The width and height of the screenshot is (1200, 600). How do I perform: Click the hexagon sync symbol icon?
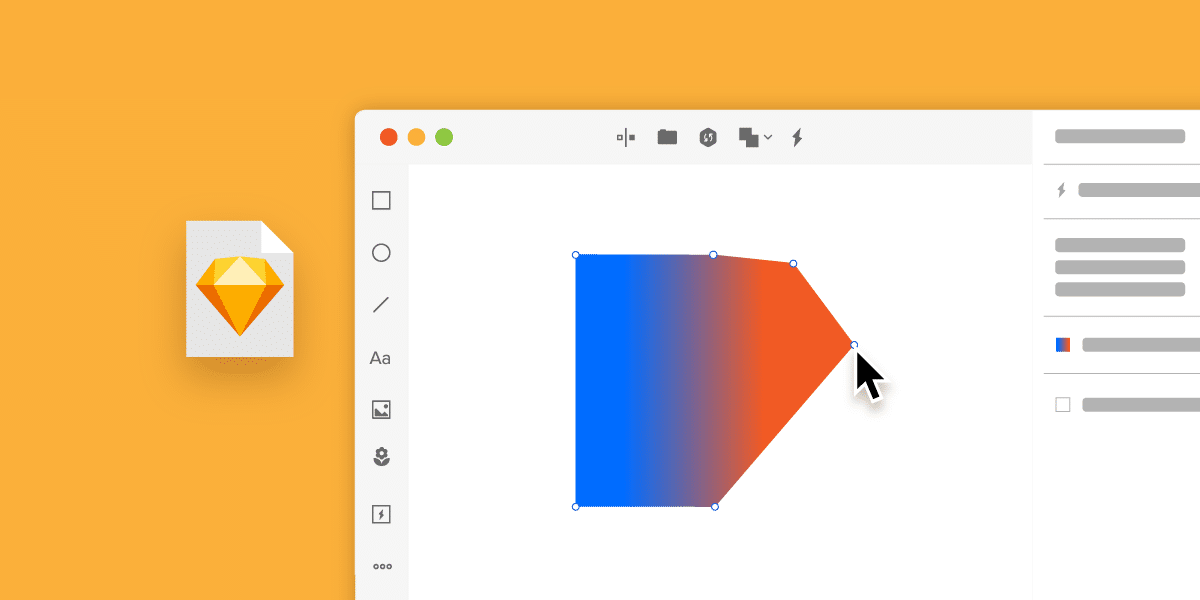708,137
